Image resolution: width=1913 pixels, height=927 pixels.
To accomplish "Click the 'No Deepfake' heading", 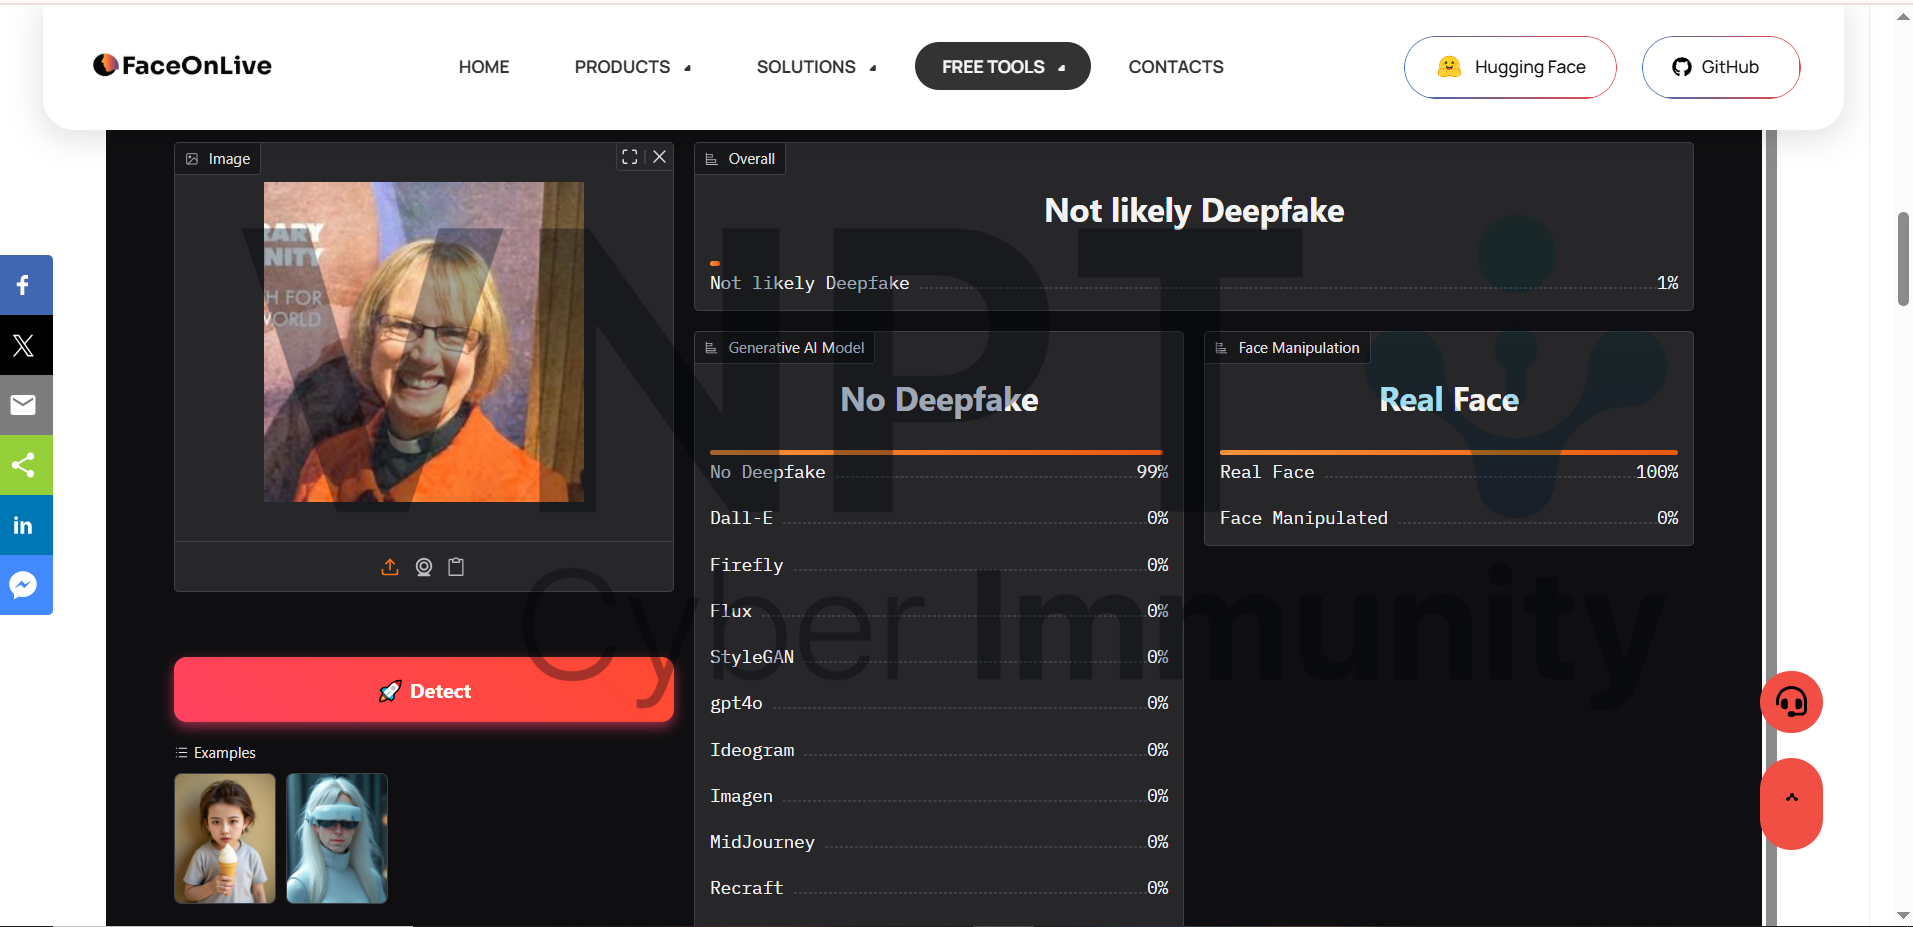I will pos(939,400).
